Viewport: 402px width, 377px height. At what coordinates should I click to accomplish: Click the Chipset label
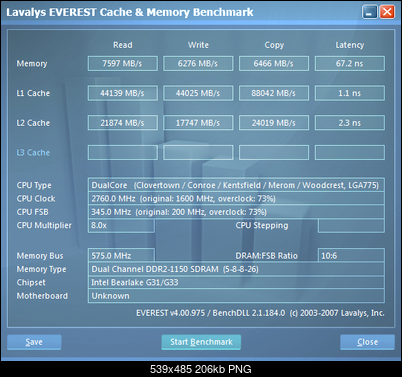click(x=31, y=282)
